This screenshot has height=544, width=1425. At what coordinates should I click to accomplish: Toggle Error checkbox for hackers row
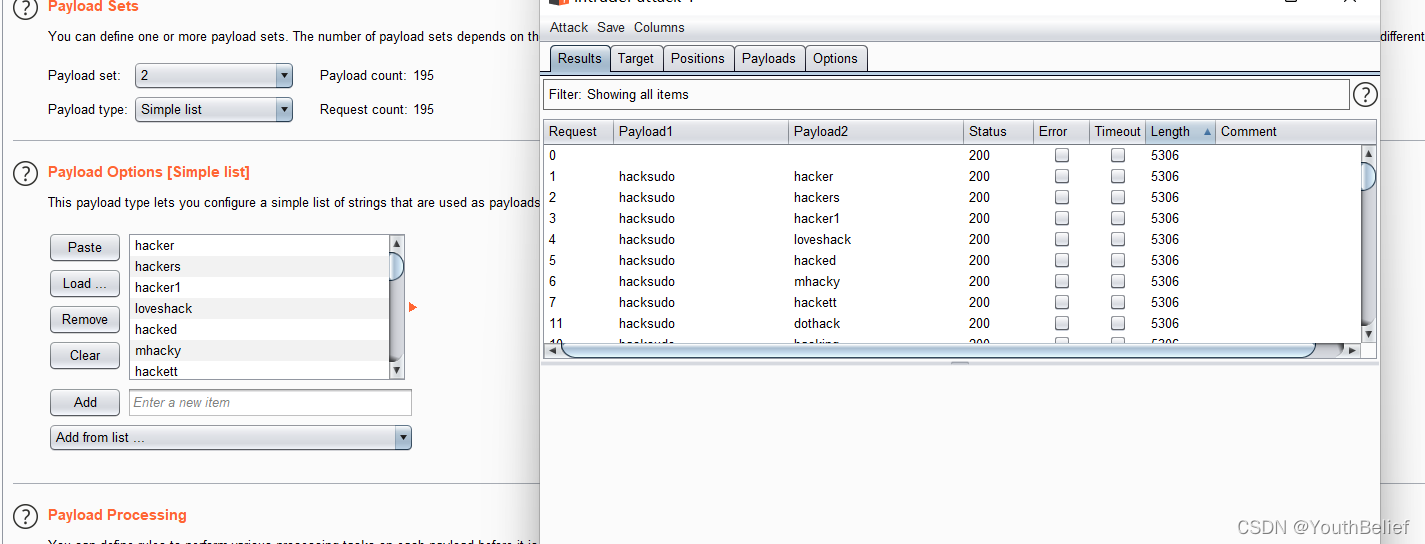click(x=1062, y=197)
